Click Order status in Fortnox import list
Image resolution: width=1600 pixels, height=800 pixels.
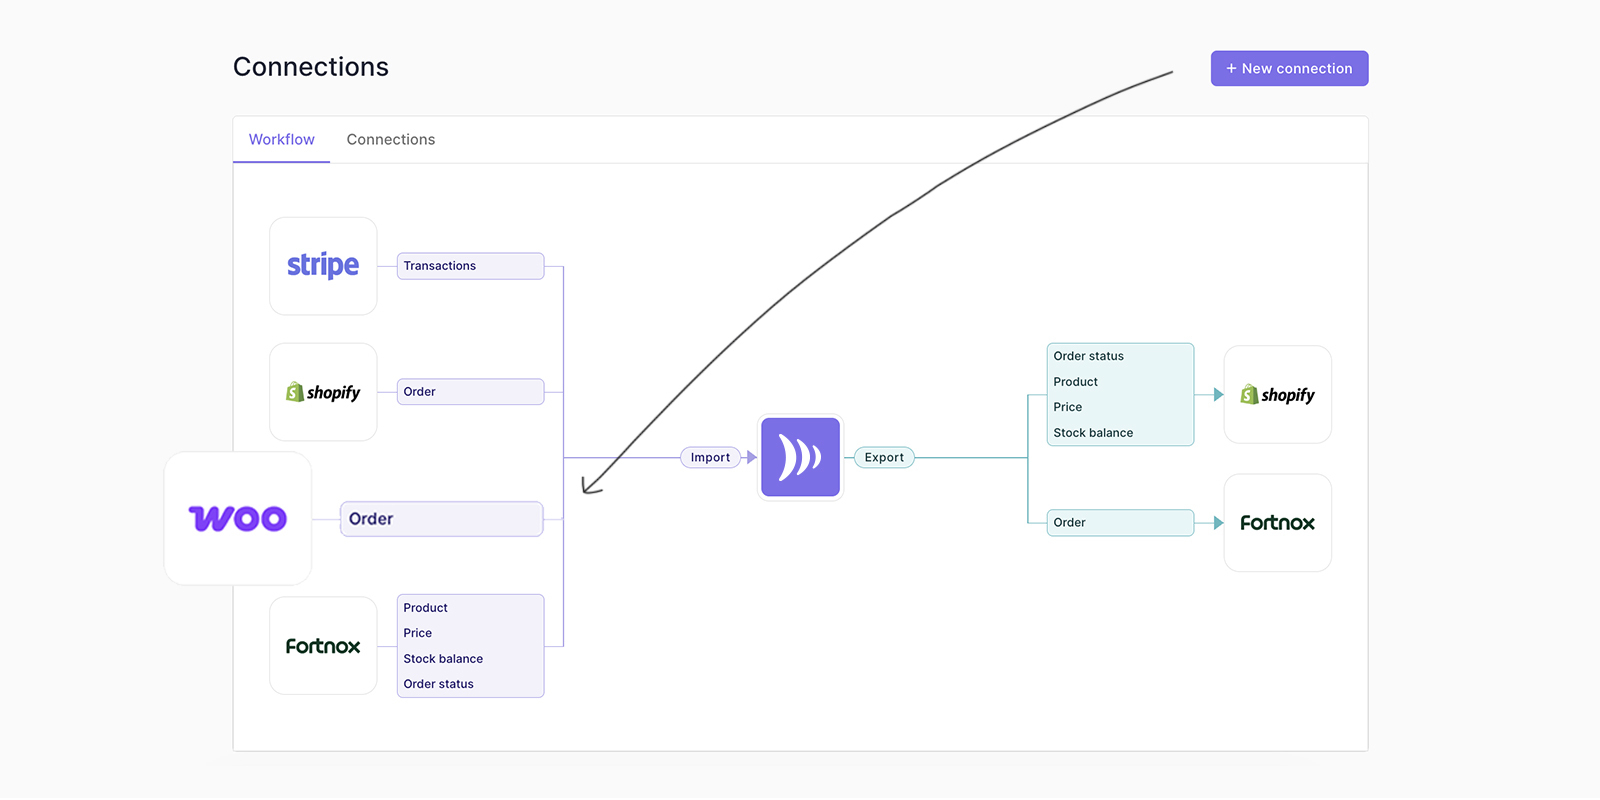(x=438, y=684)
